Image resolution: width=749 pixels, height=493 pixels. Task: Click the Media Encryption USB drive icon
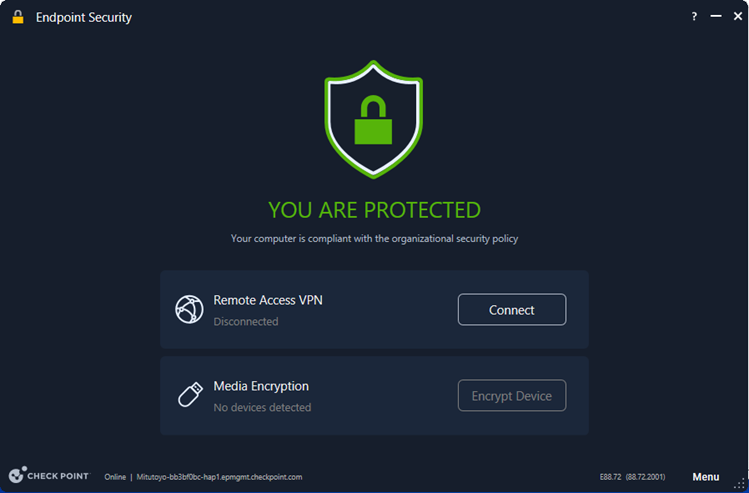(x=190, y=395)
